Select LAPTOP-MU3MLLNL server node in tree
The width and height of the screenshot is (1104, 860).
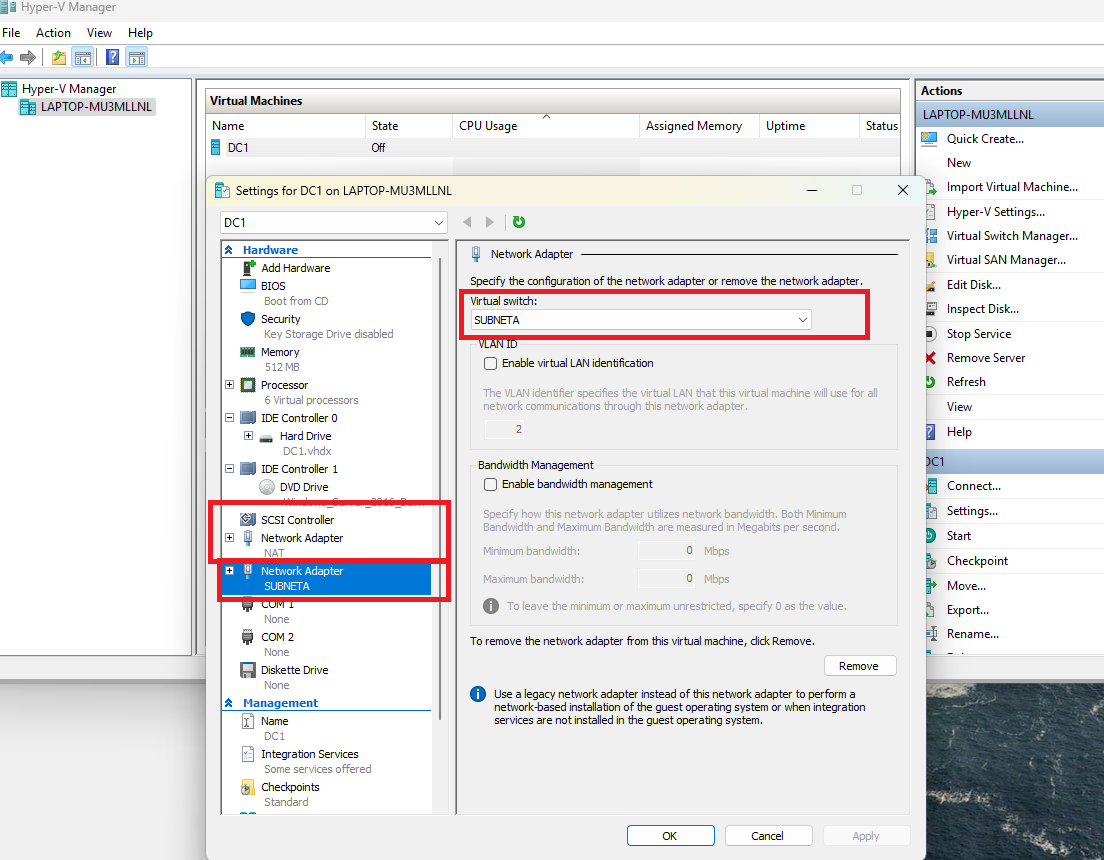point(96,107)
